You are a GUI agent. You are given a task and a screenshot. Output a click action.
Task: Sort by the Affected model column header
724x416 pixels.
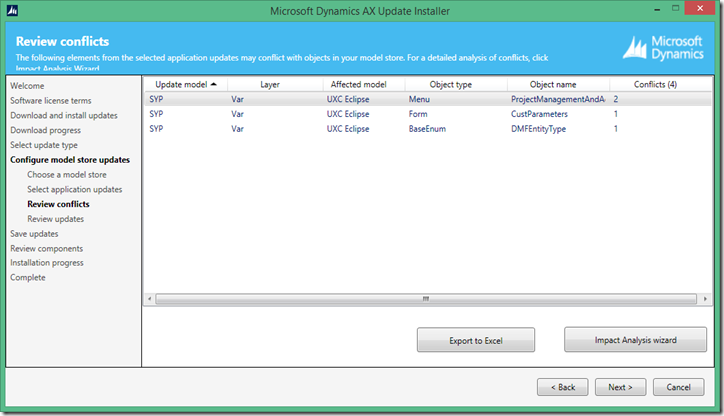[x=359, y=84]
